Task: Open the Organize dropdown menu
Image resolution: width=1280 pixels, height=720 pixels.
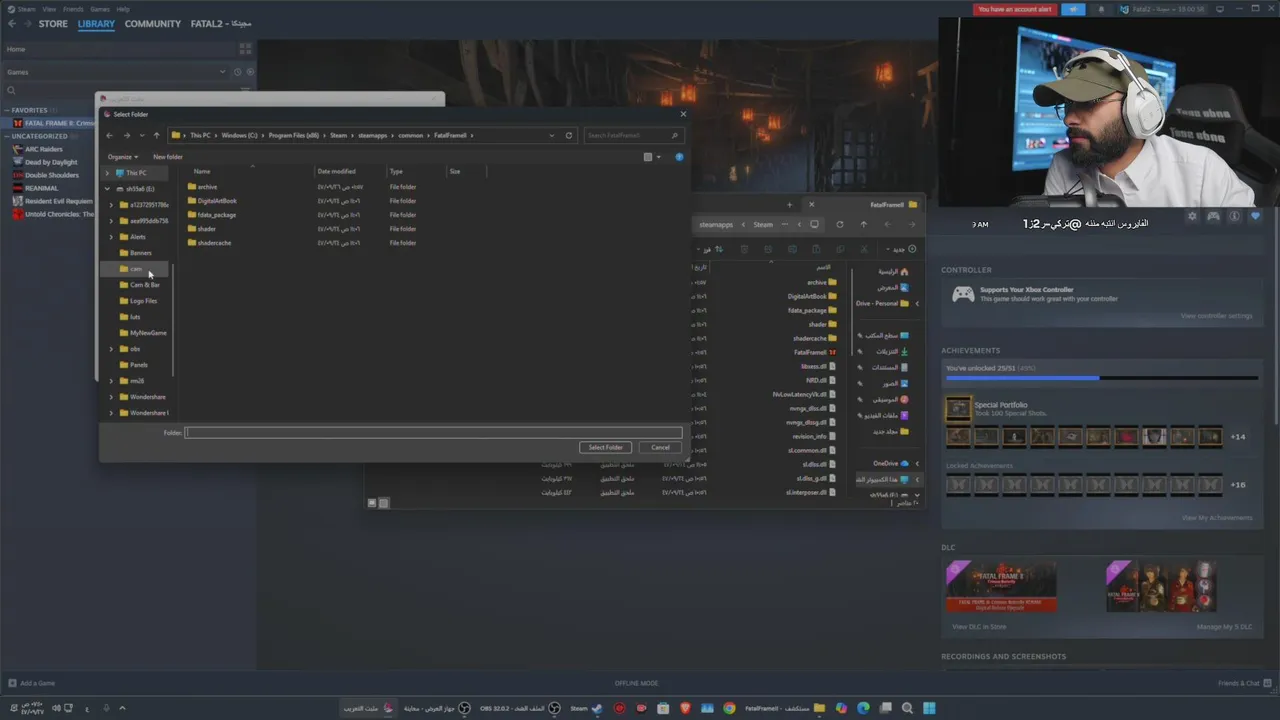Action: point(122,157)
